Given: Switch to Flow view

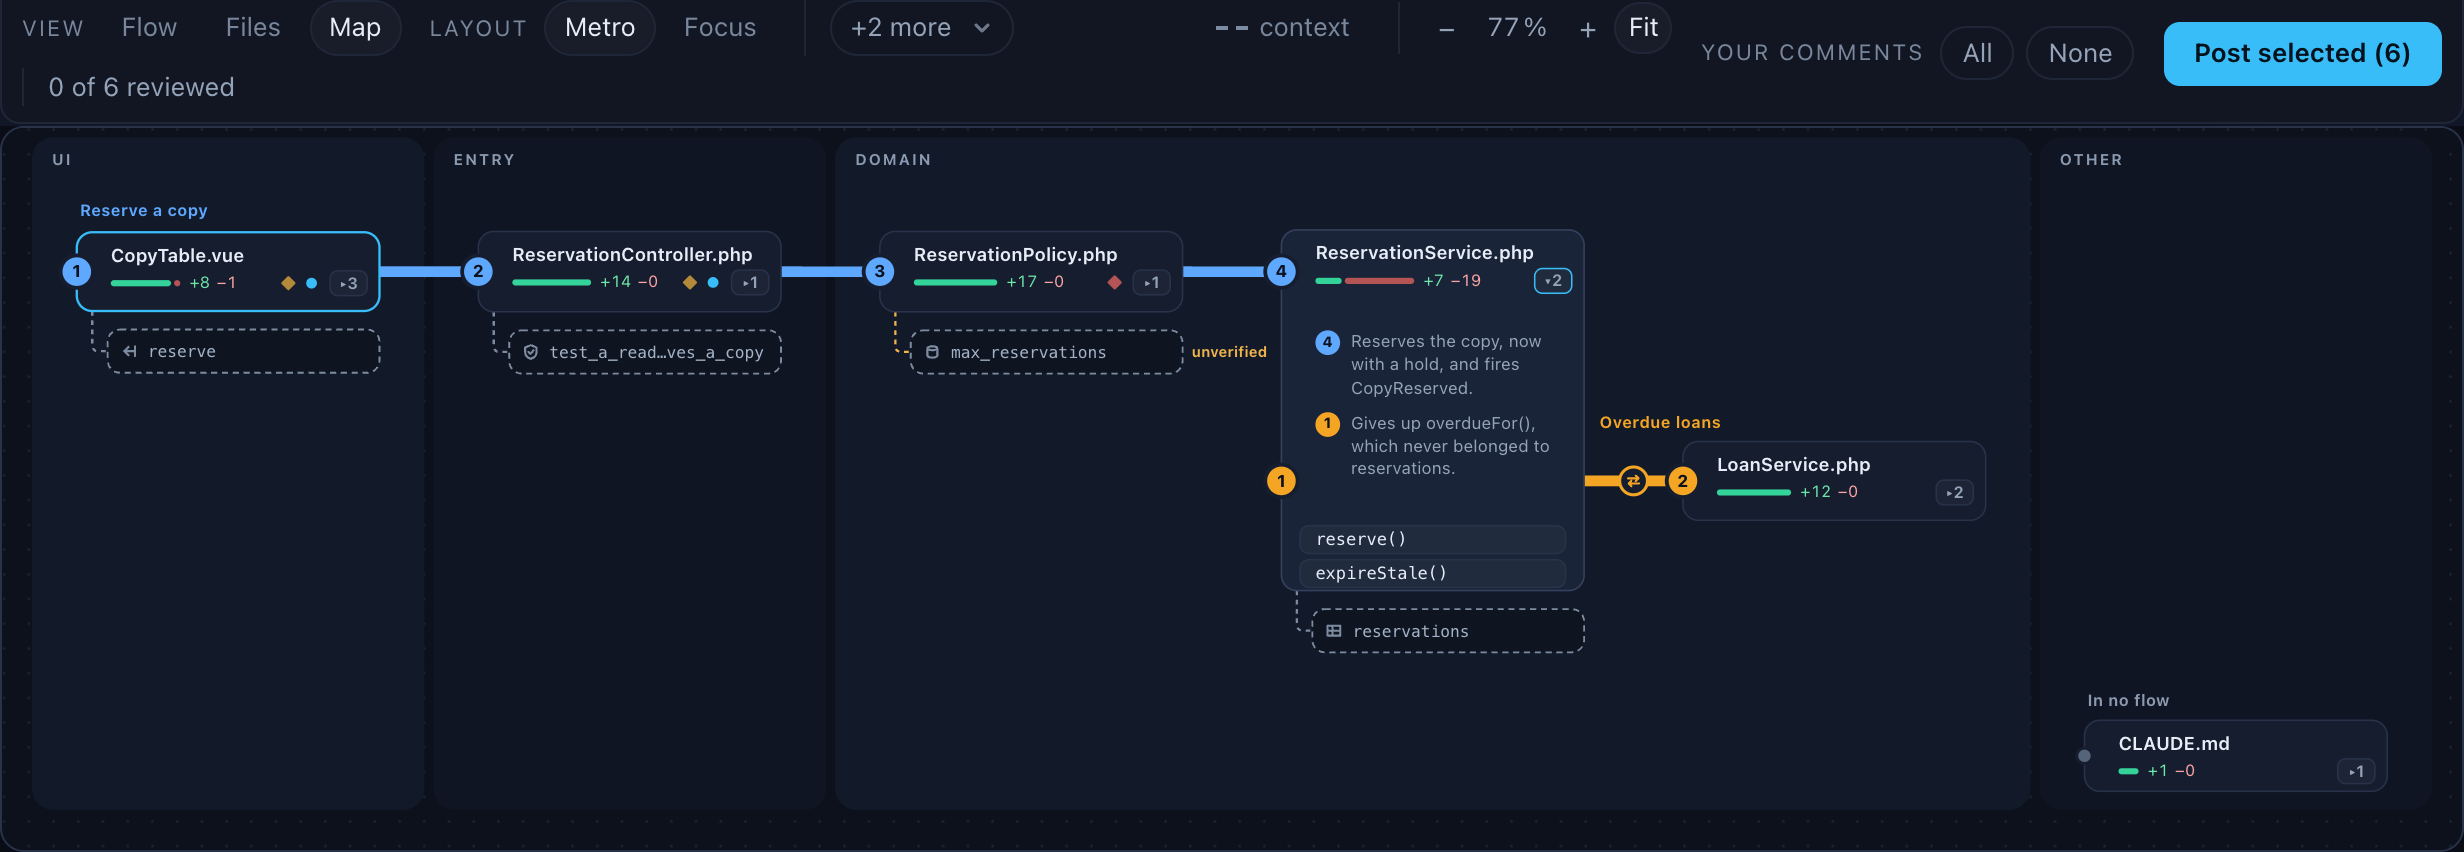Looking at the screenshot, I should tap(149, 28).
